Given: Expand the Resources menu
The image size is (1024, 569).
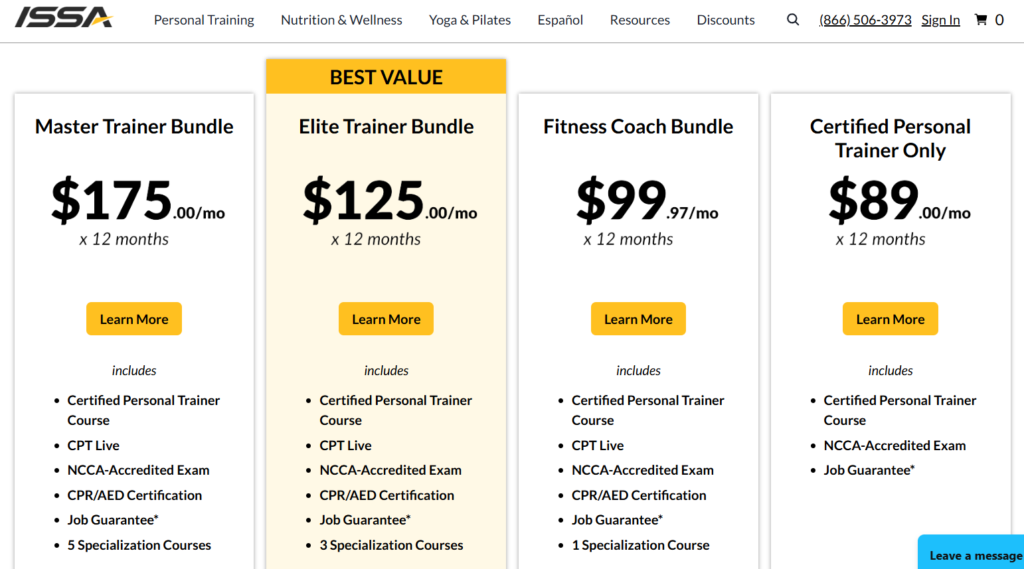Looking at the screenshot, I should coord(640,20).
